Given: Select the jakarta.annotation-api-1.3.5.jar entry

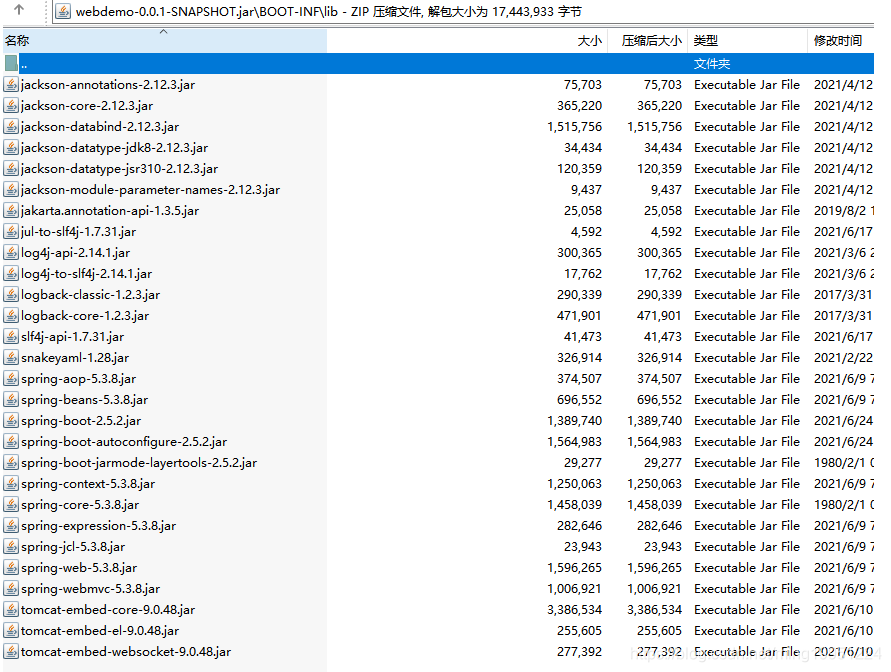Looking at the screenshot, I should point(110,211).
